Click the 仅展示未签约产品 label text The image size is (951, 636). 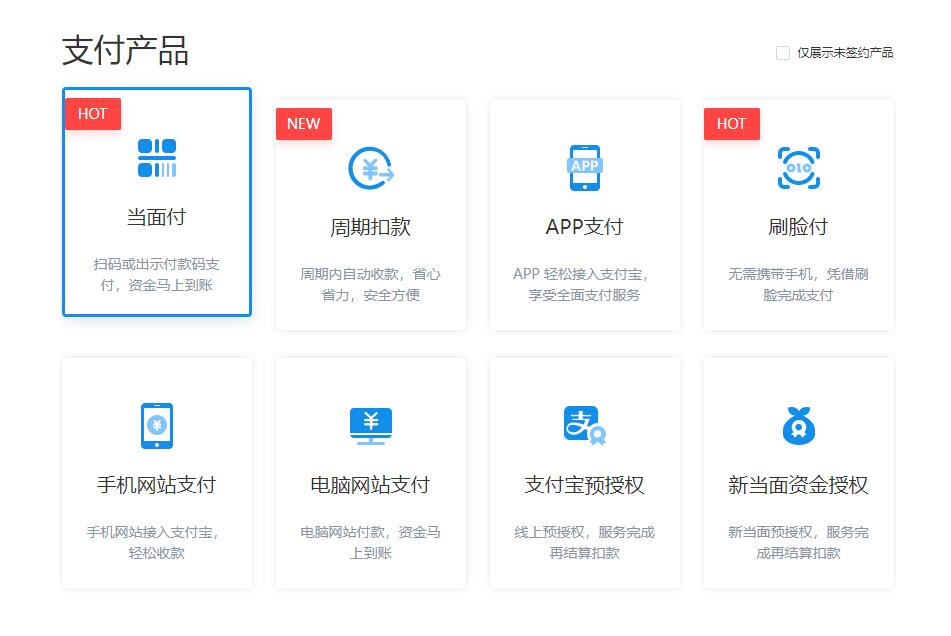845,53
